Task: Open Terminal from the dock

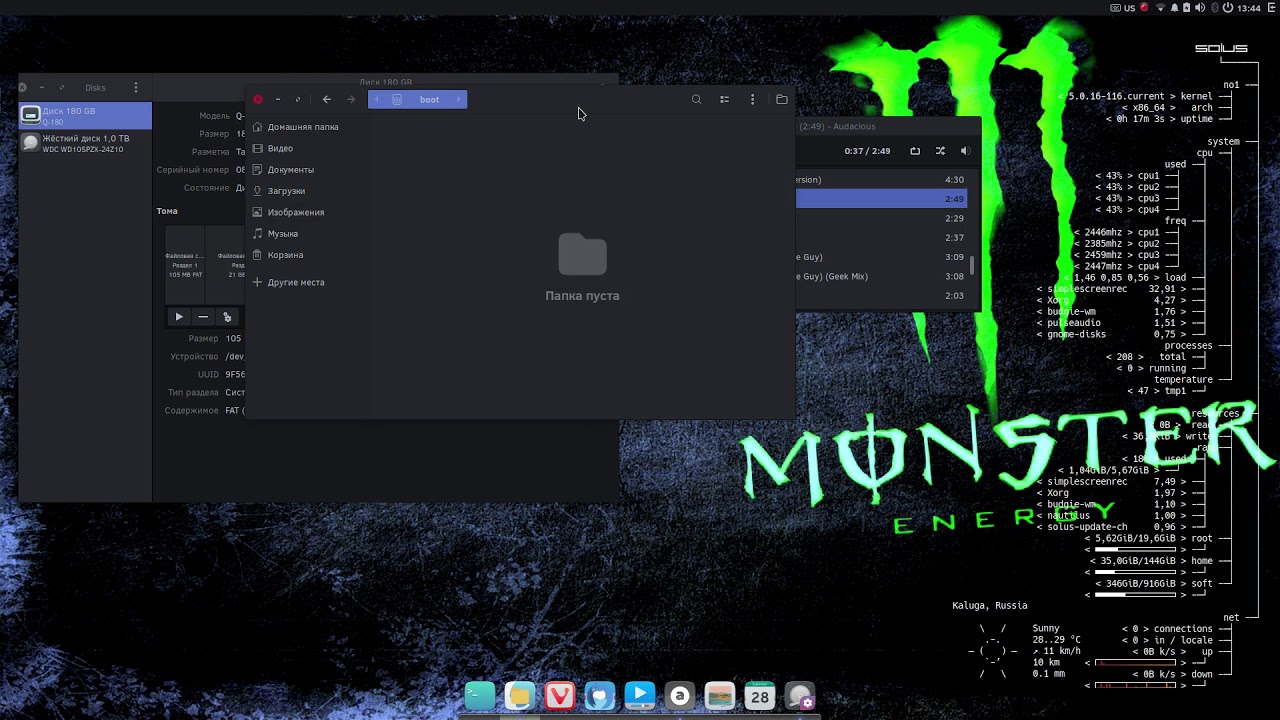Action: [x=480, y=696]
